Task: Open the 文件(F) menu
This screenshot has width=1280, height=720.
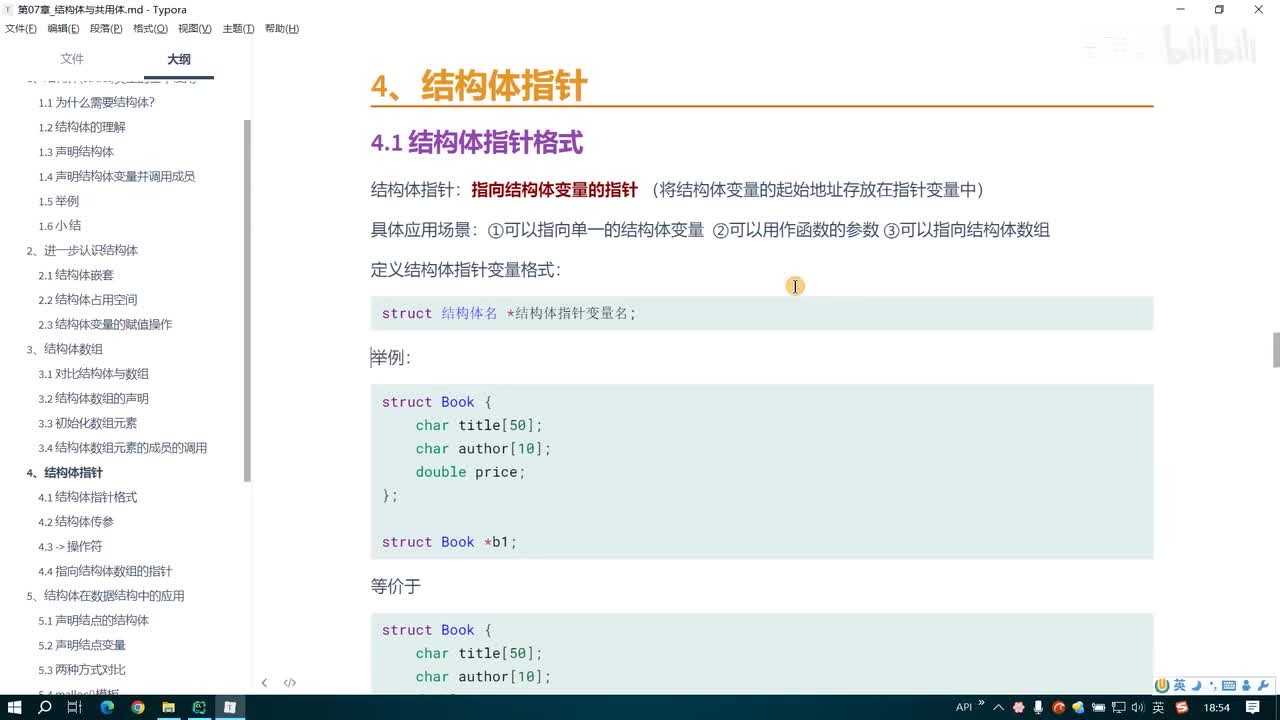Action: [x=21, y=29]
